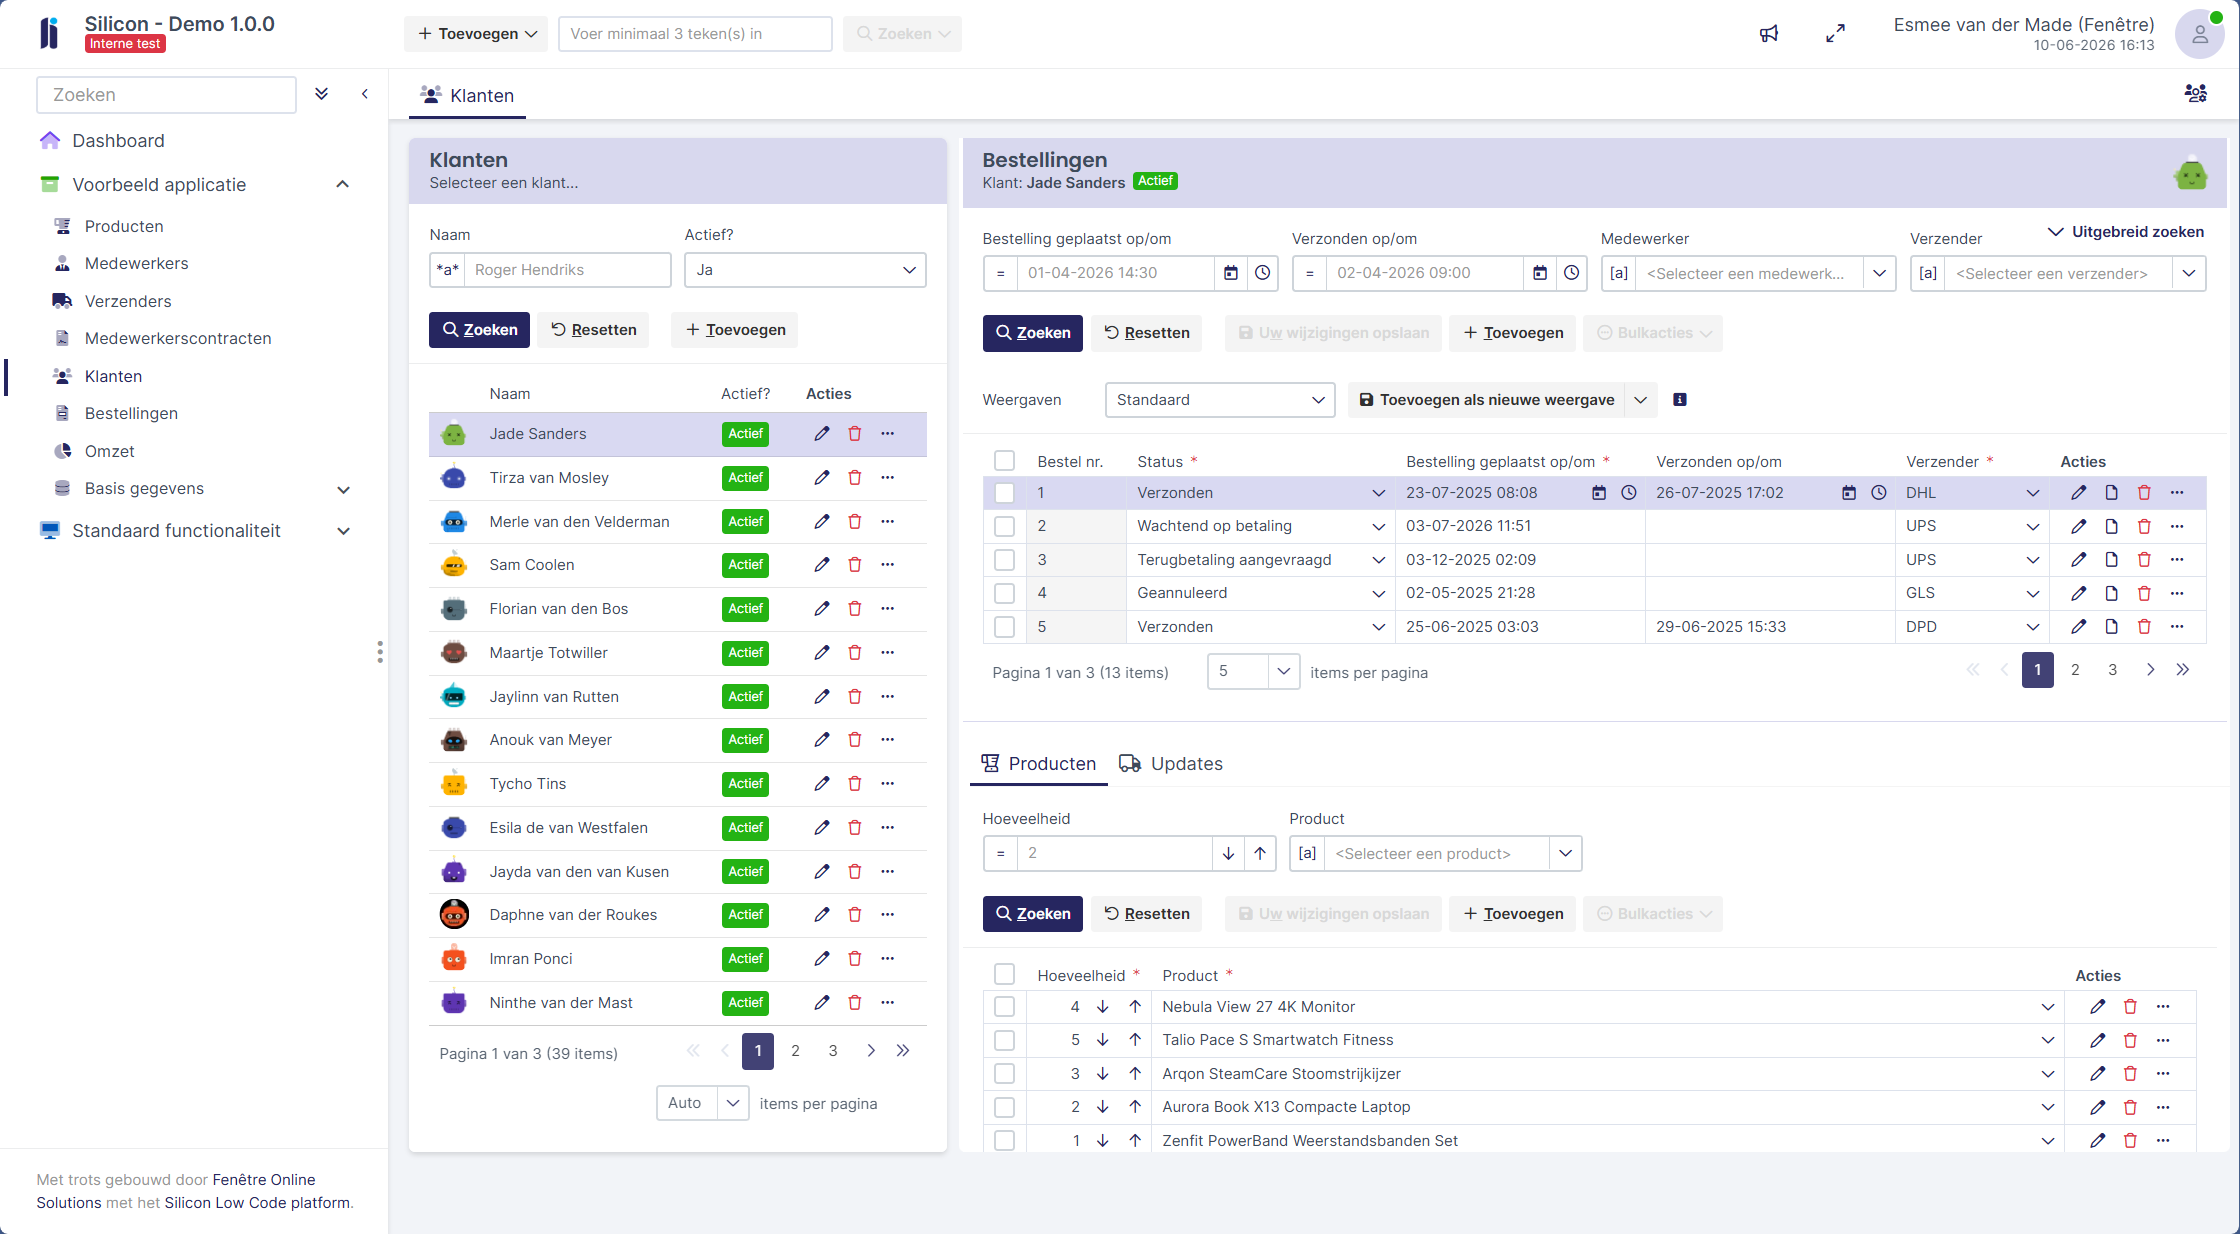2240x1234 pixels.
Task: Copy order 2 with document icon
Action: (2111, 526)
